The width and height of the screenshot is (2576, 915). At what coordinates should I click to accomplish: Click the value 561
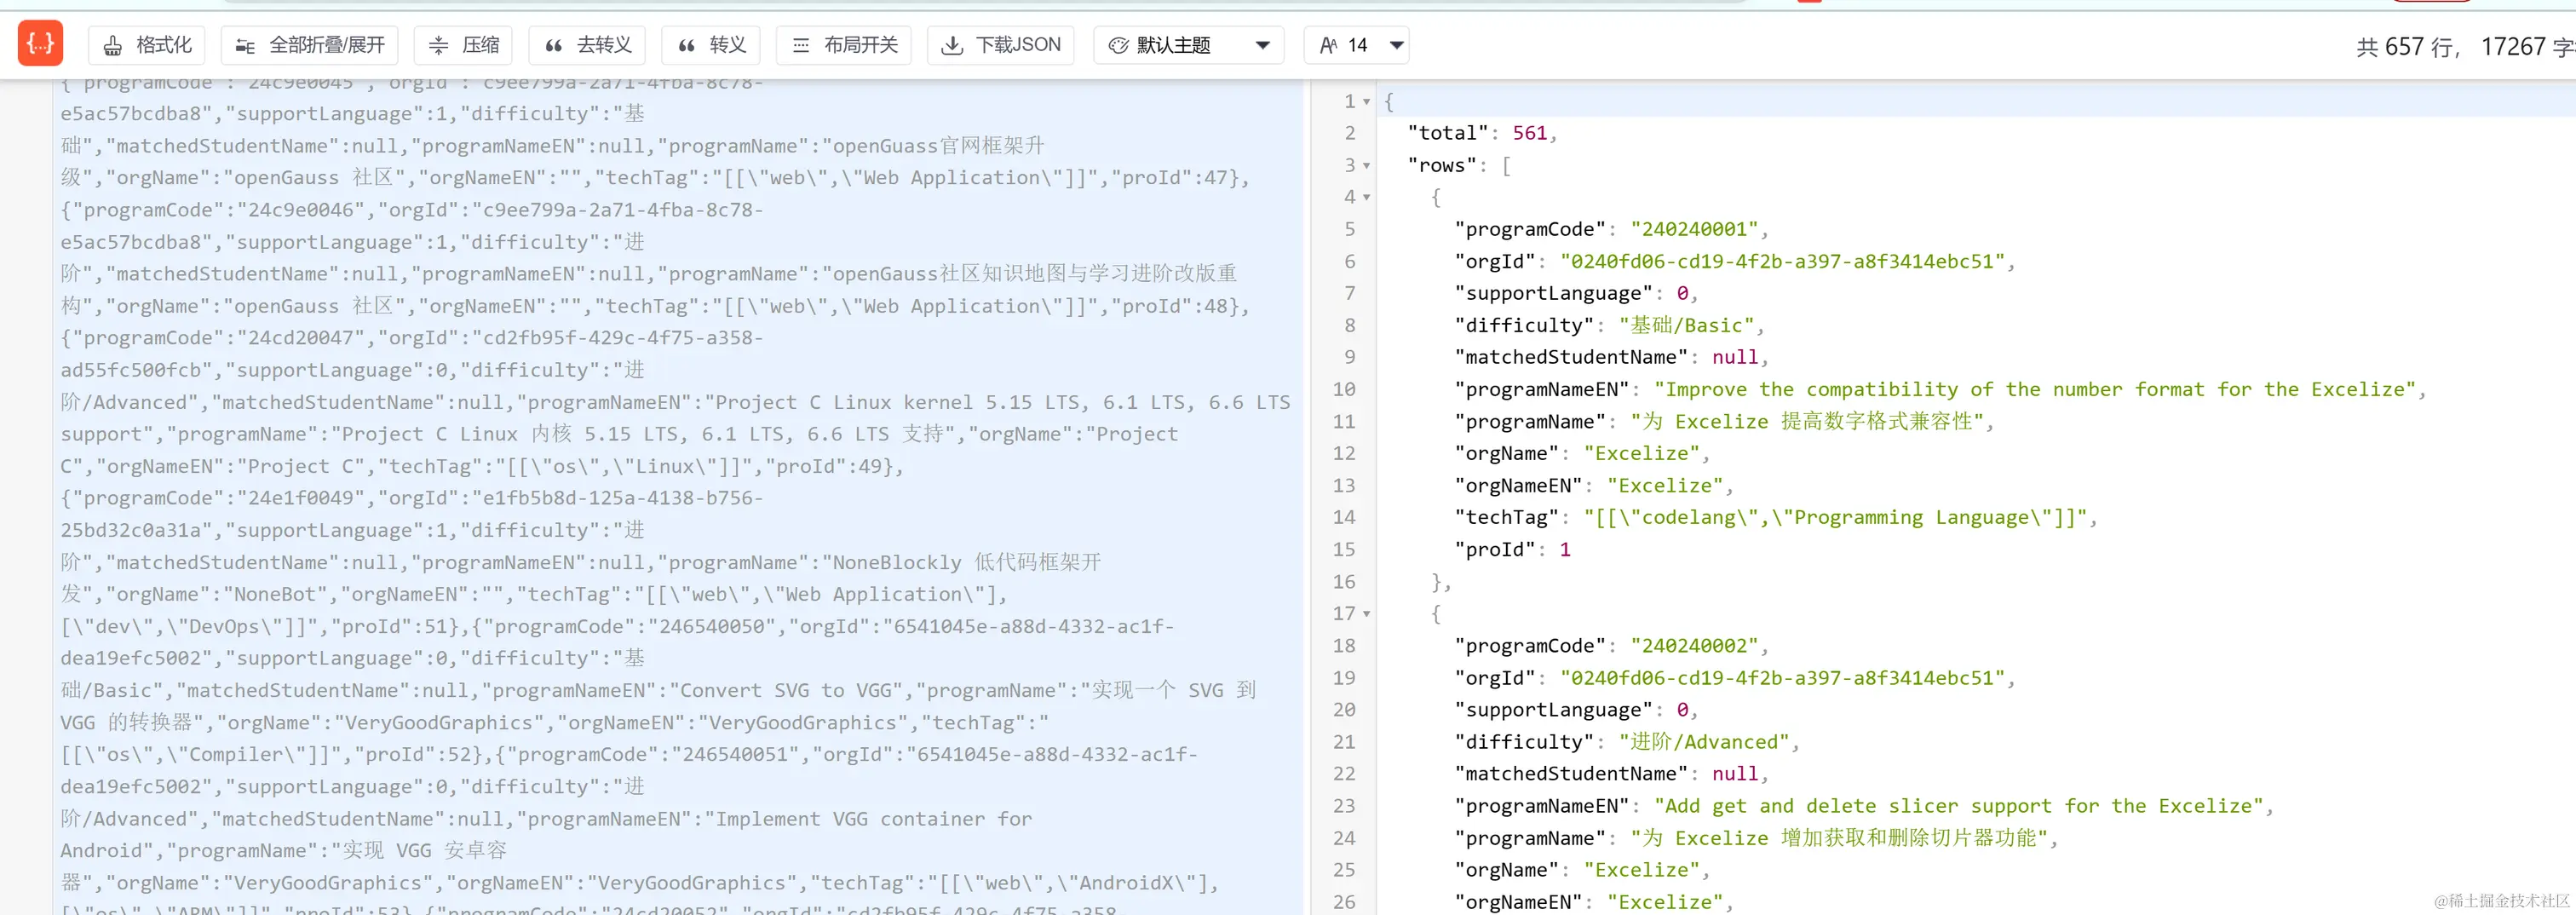click(1529, 133)
